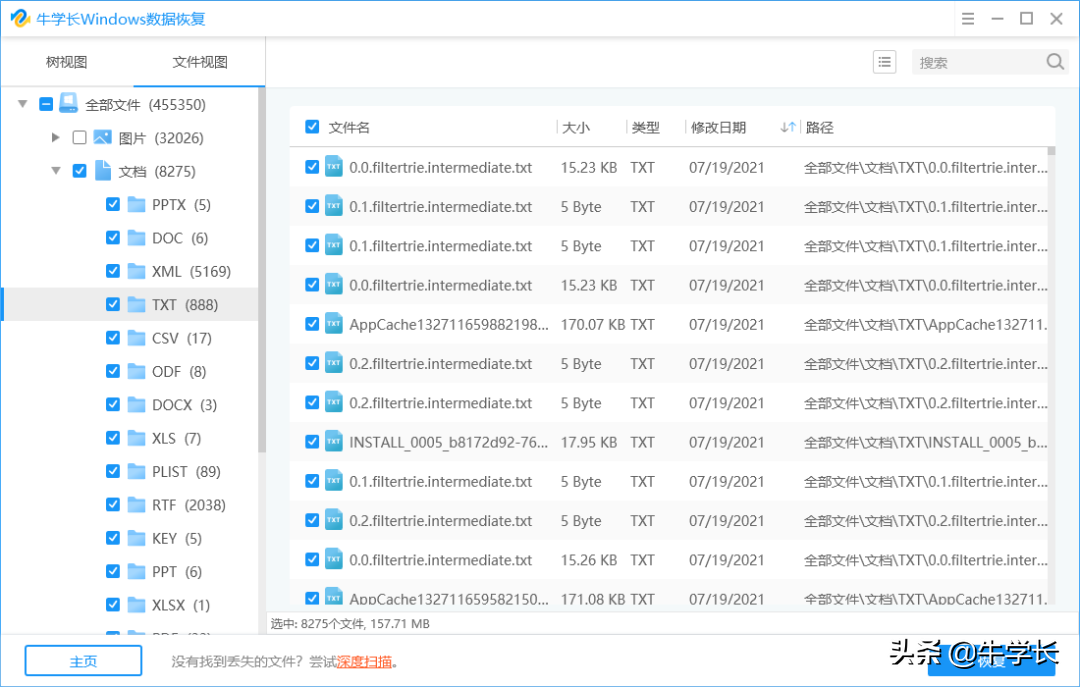Click the left tree panel scrollbar
Screen dimensions: 1080x687
point(262,270)
